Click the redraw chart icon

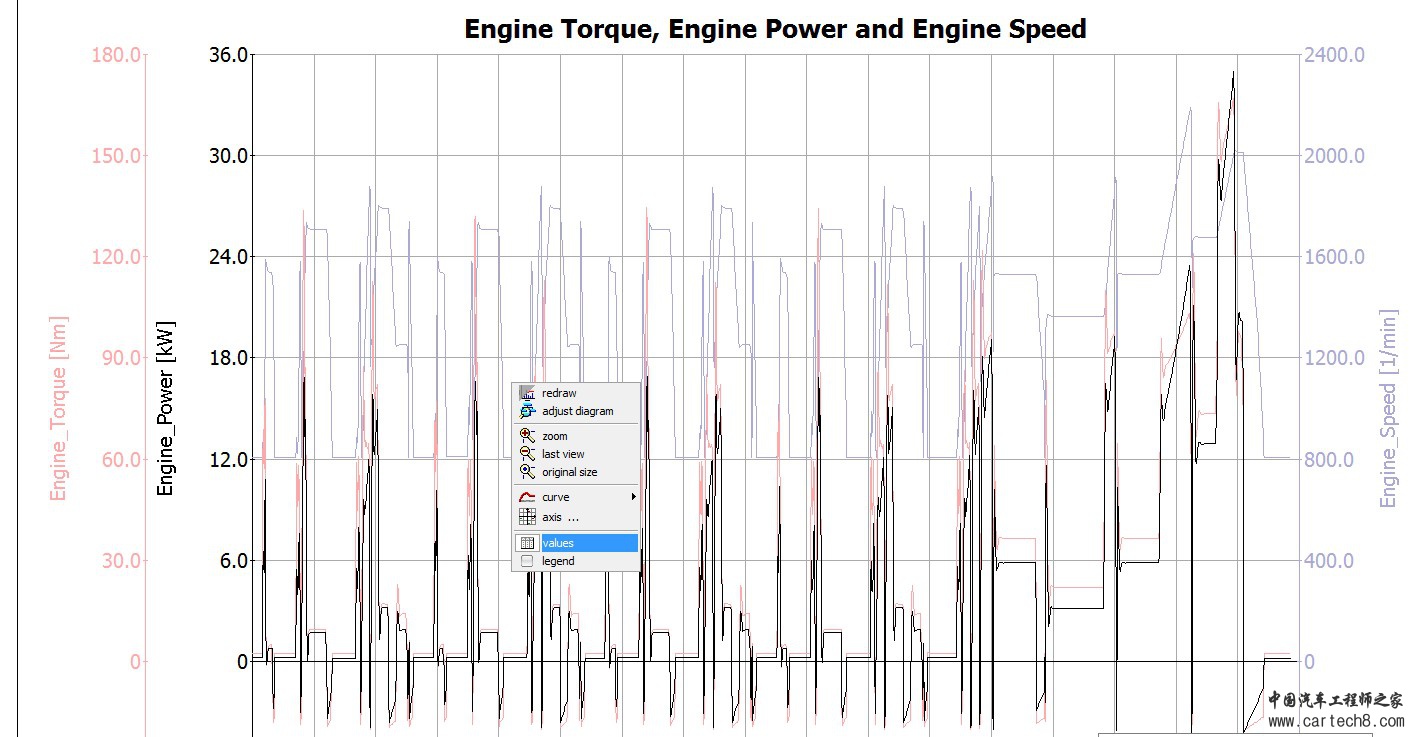click(x=527, y=393)
